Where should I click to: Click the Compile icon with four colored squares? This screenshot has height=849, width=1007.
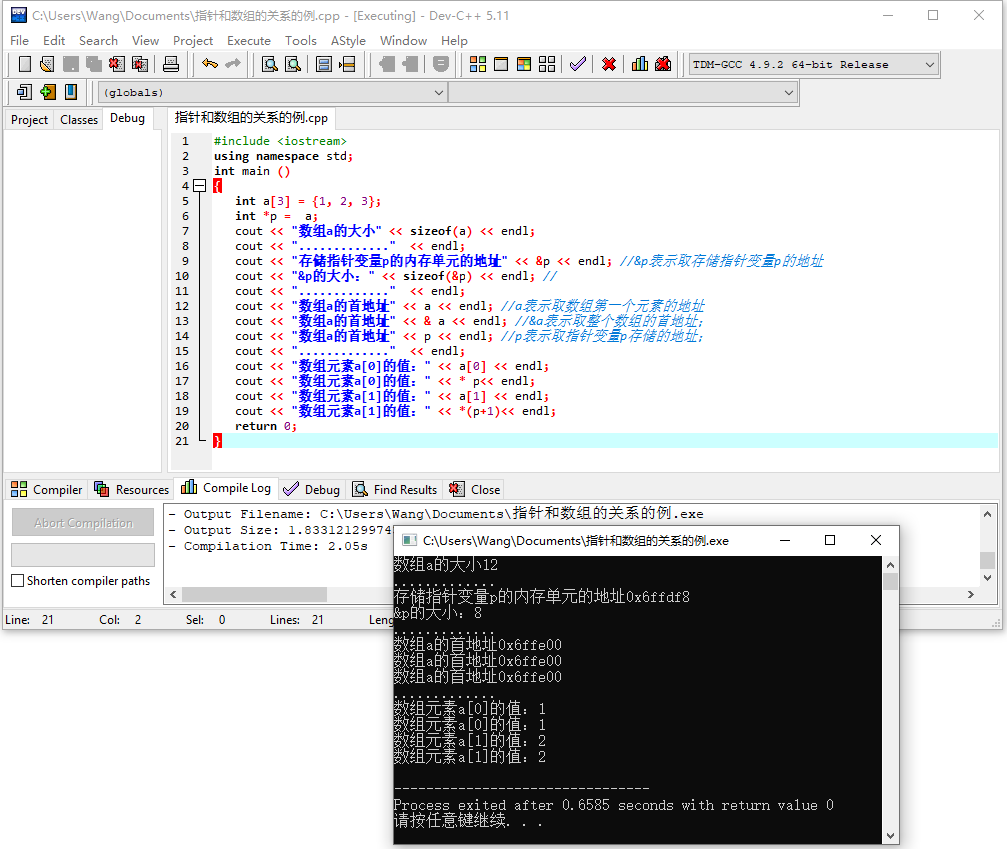[478, 64]
